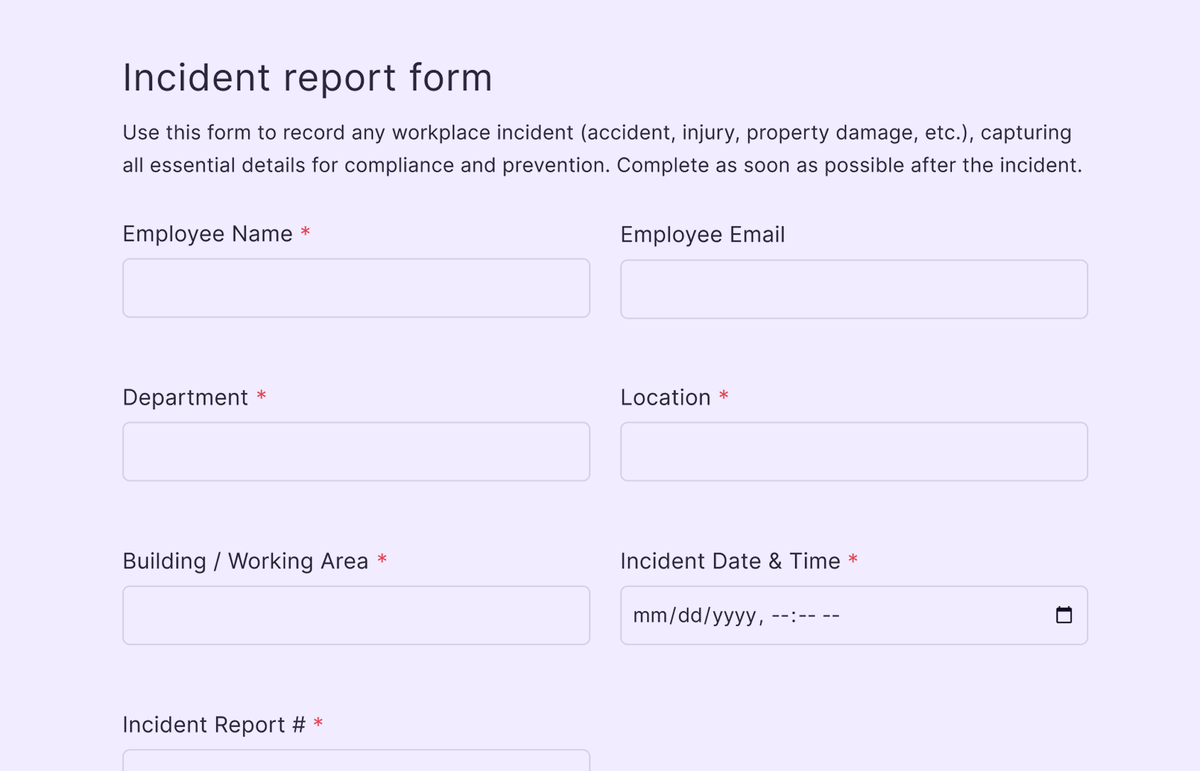1200x771 pixels.
Task: Click the Incident Date & Time label
Action: click(728, 560)
